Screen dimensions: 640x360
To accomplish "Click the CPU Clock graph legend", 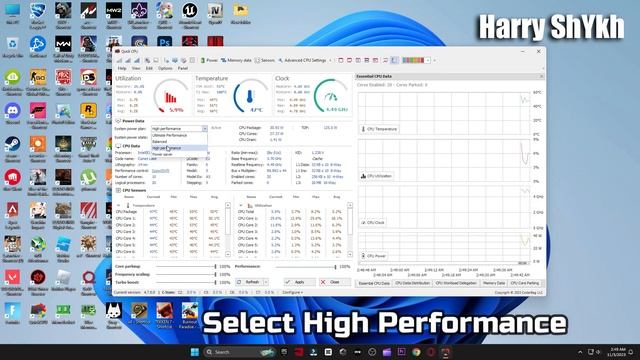I will [373, 222].
